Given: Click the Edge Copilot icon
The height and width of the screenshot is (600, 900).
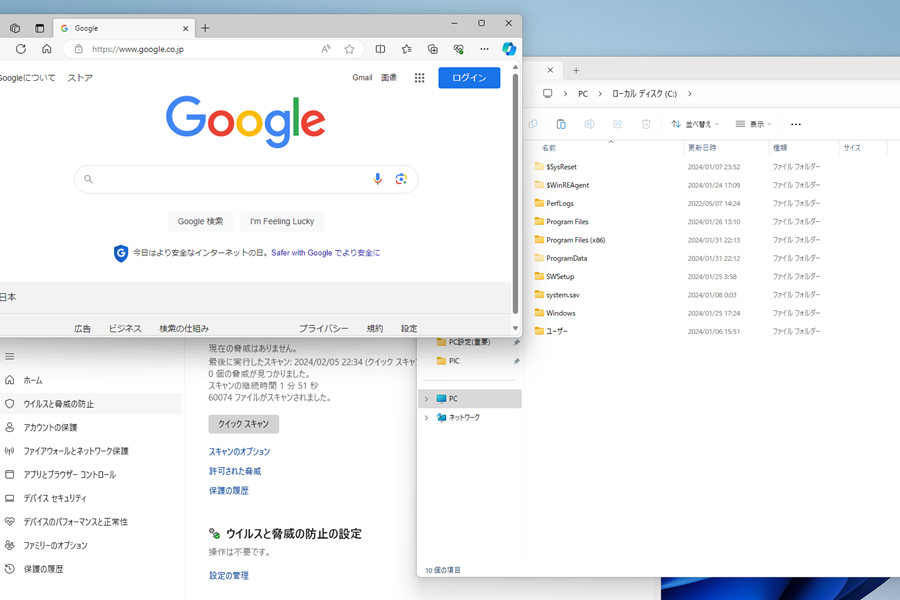Looking at the screenshot, I should point(509,48).
